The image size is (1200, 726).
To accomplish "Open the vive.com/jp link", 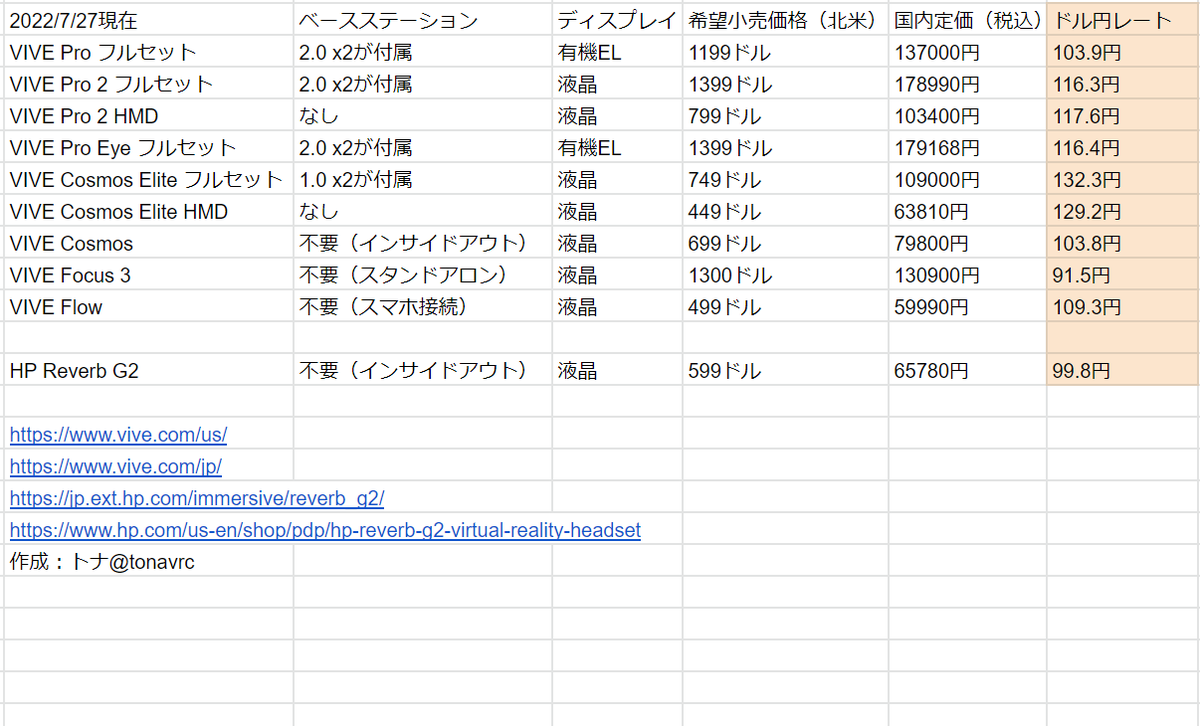I will tap(116, 467).
